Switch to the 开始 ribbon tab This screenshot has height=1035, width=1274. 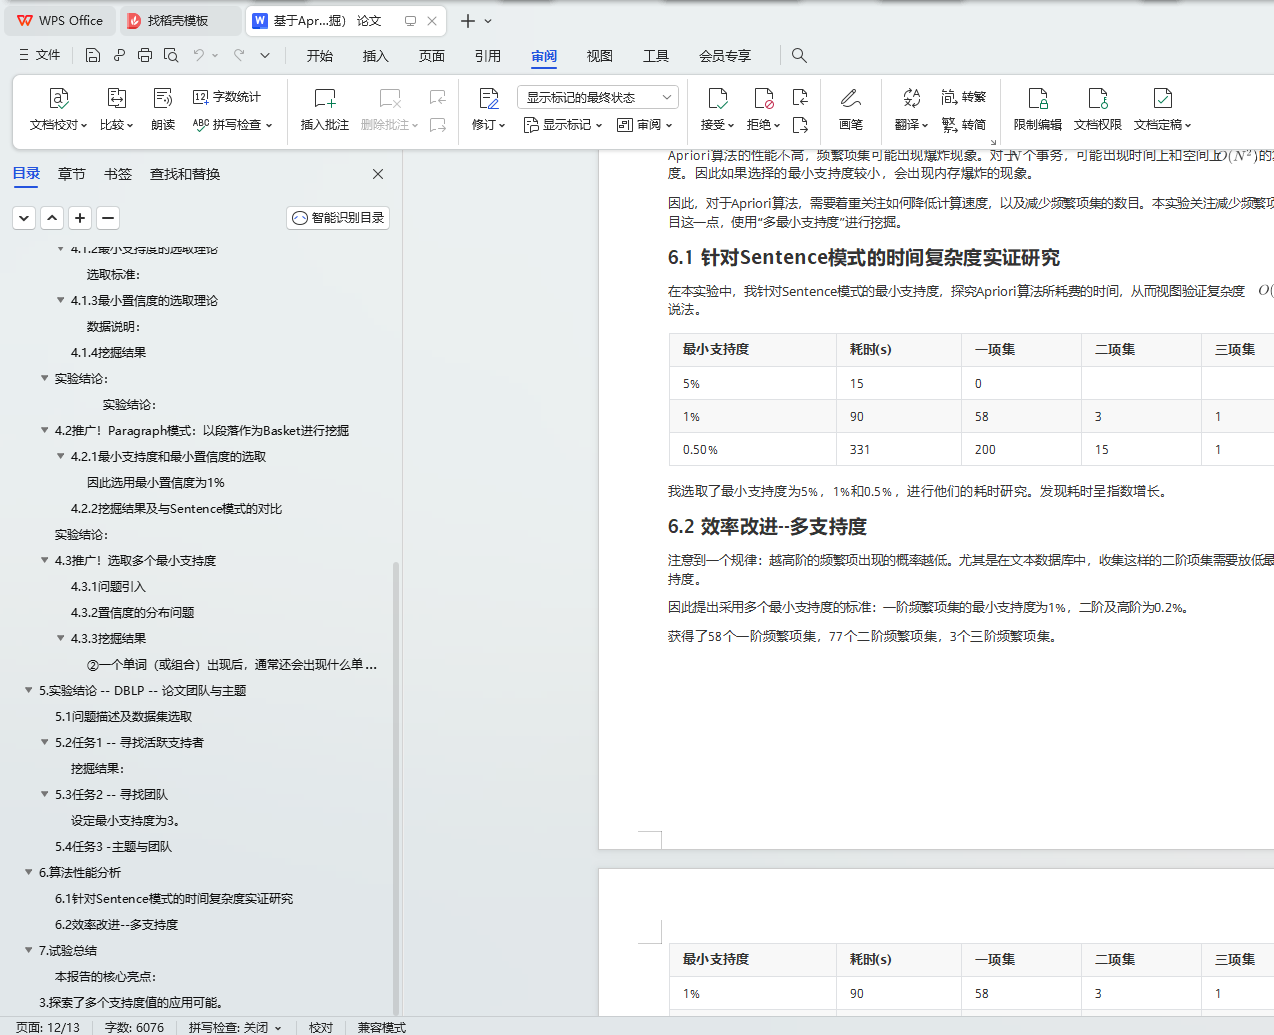pos(320,56)
